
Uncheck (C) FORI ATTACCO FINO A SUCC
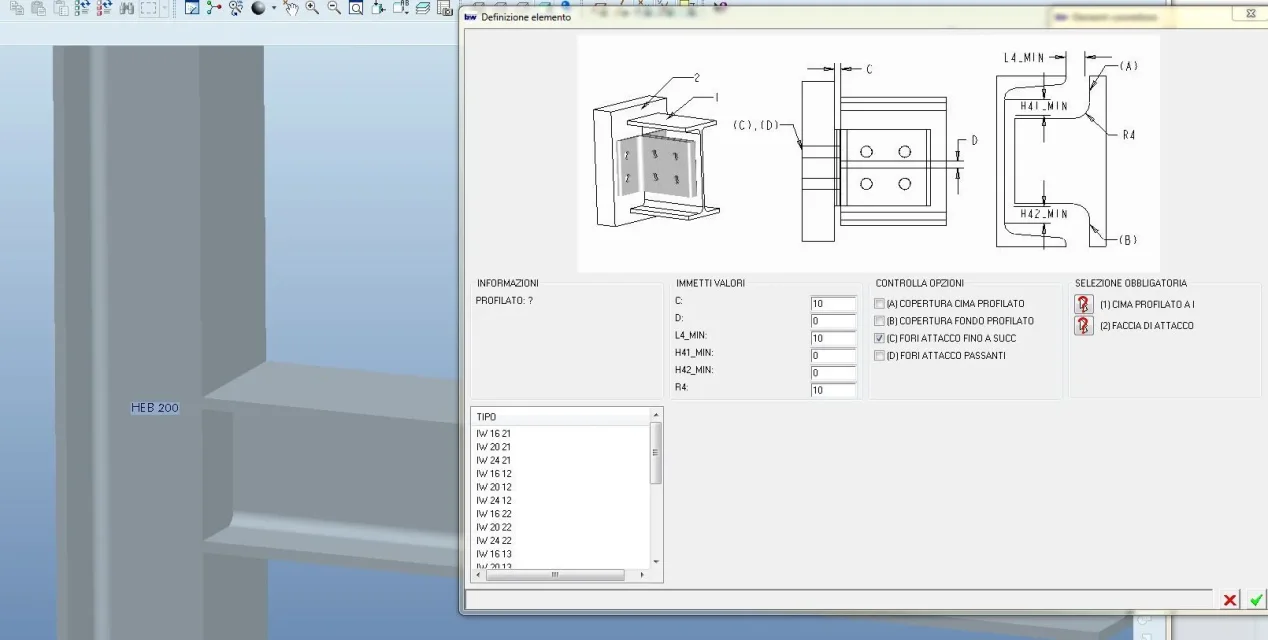[879, 338]
